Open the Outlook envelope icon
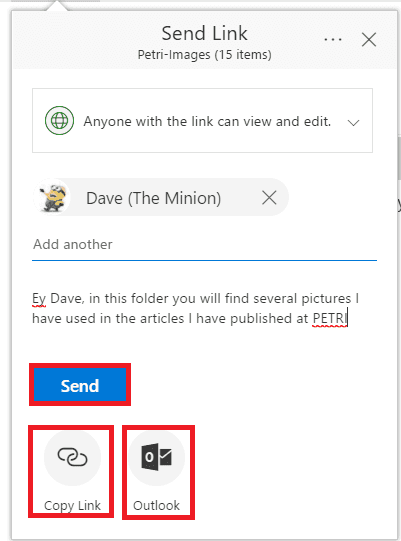The width and height of the screenshot is (401, 541). [157, 458]
